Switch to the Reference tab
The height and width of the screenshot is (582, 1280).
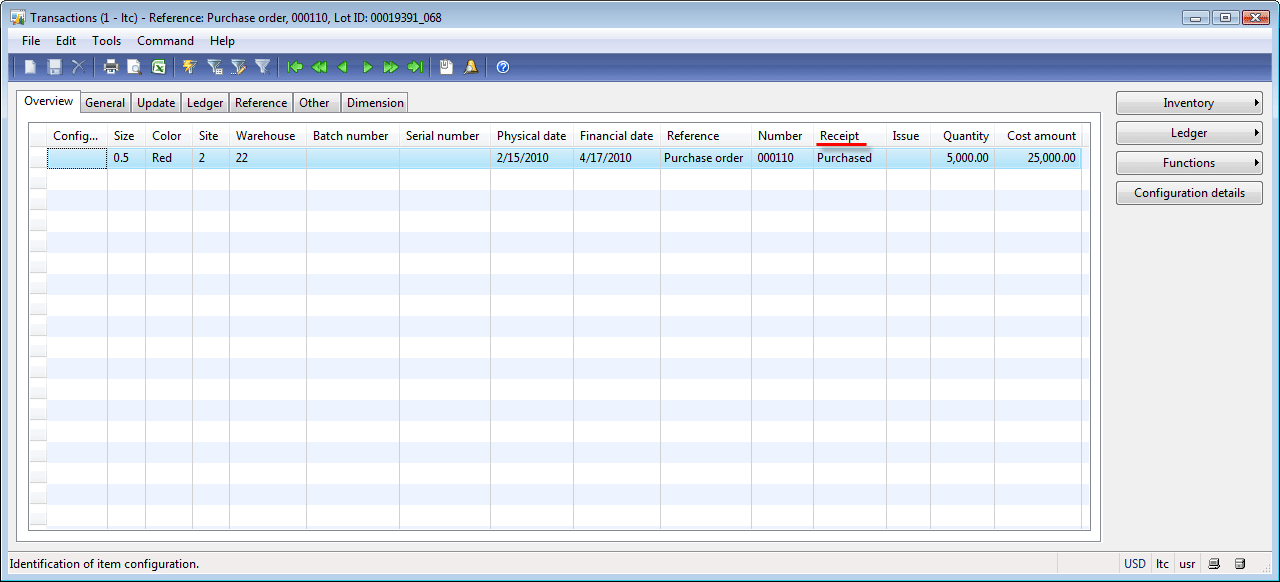(261, 102)
